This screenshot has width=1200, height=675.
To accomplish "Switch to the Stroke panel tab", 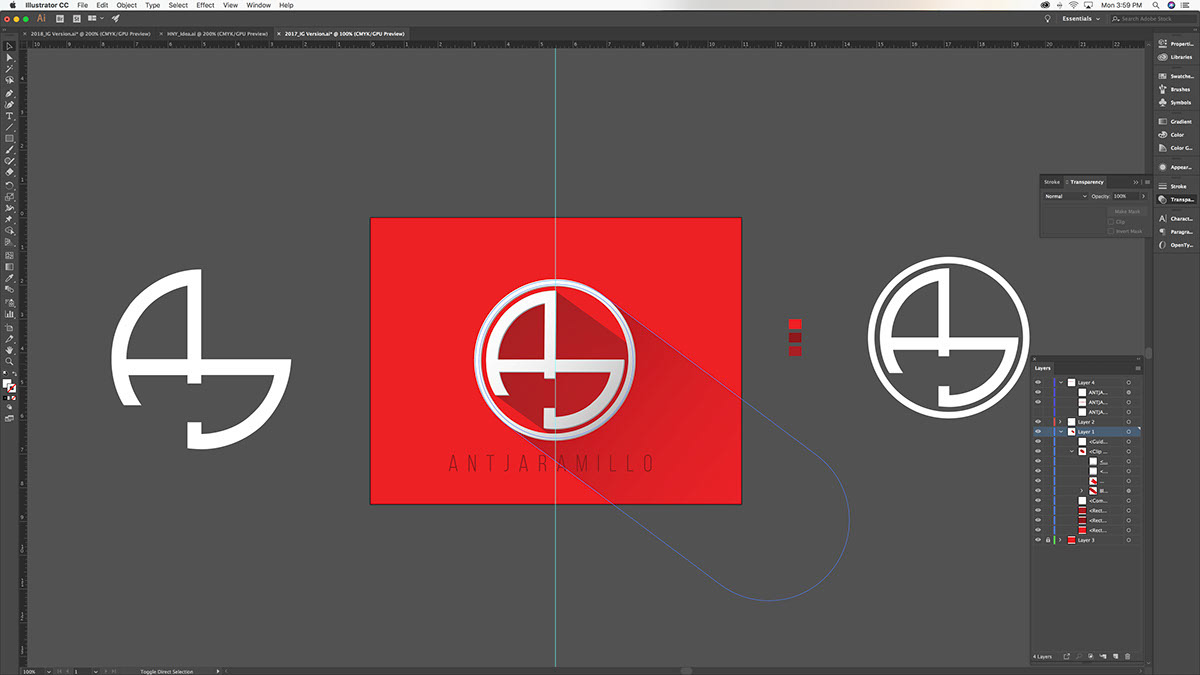I will tap(1052, 182).
